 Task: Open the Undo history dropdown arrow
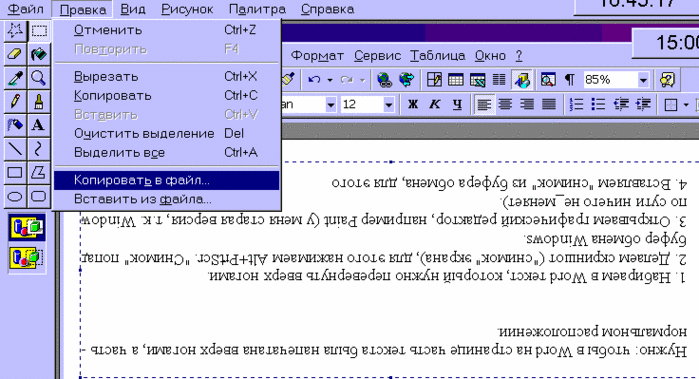[330, 80]
